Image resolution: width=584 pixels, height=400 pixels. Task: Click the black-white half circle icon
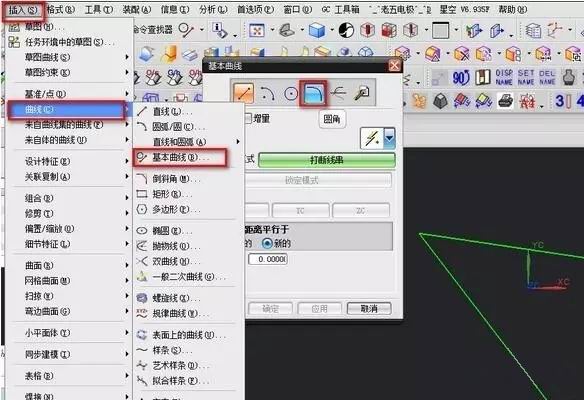point(346,30)
